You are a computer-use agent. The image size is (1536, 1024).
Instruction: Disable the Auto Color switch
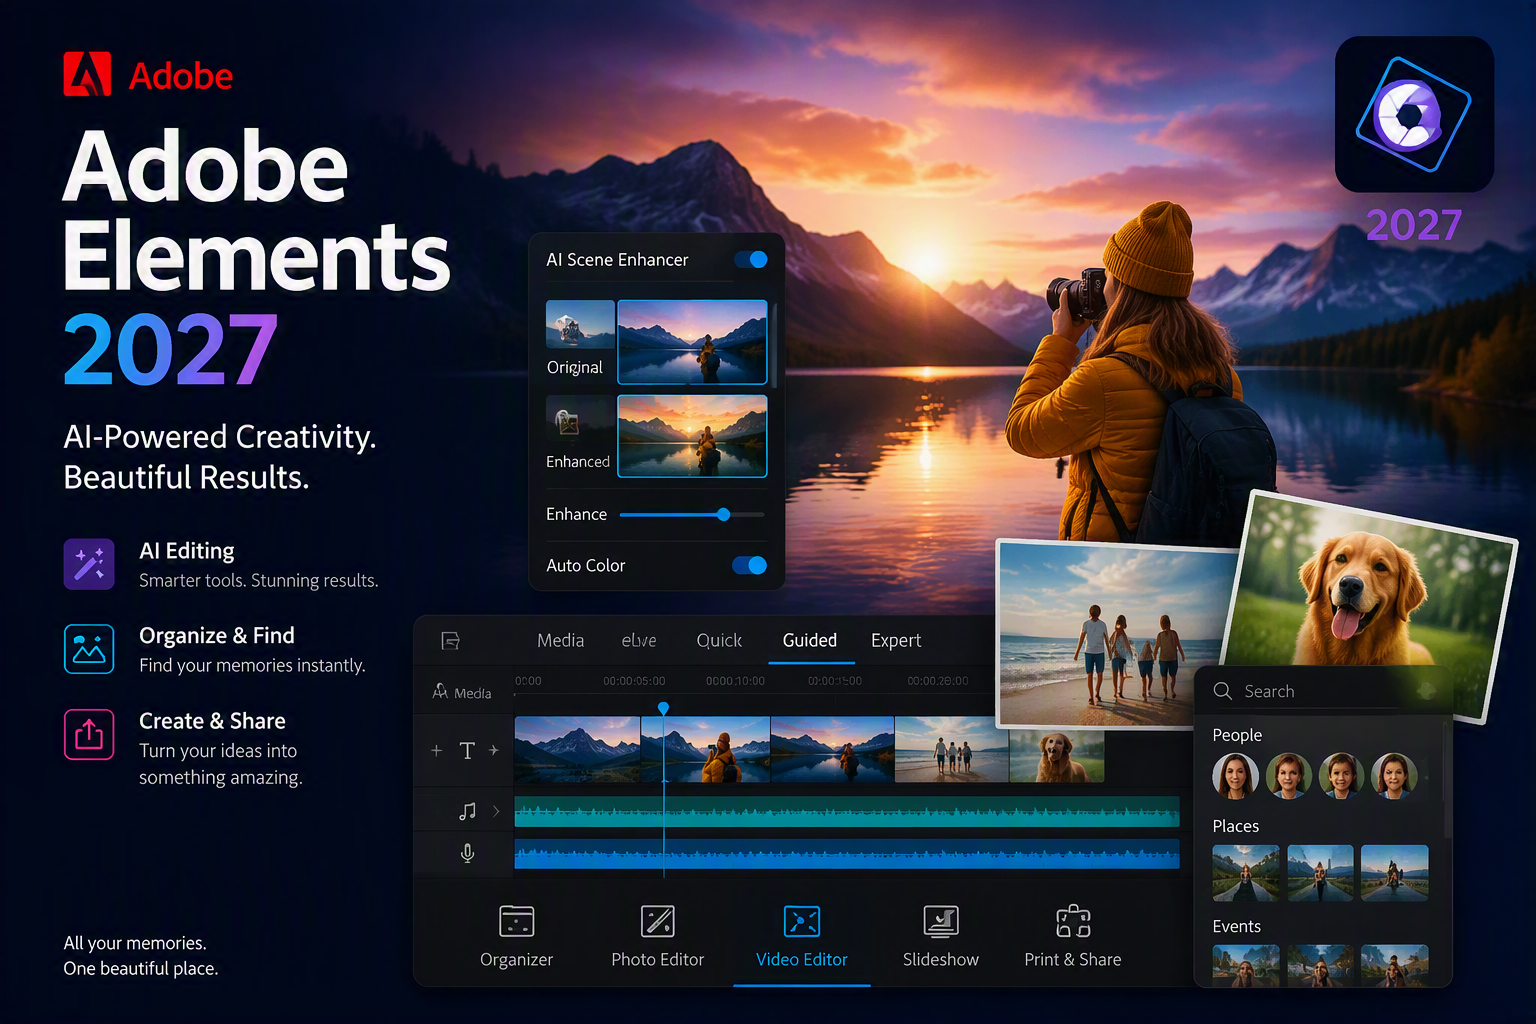tap(750, 565)
